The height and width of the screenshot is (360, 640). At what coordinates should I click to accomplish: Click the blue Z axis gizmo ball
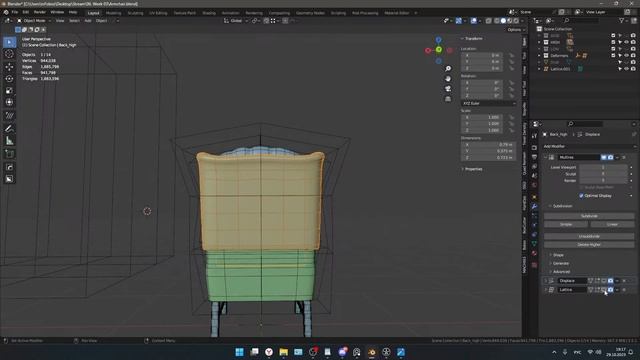(438, 40)
